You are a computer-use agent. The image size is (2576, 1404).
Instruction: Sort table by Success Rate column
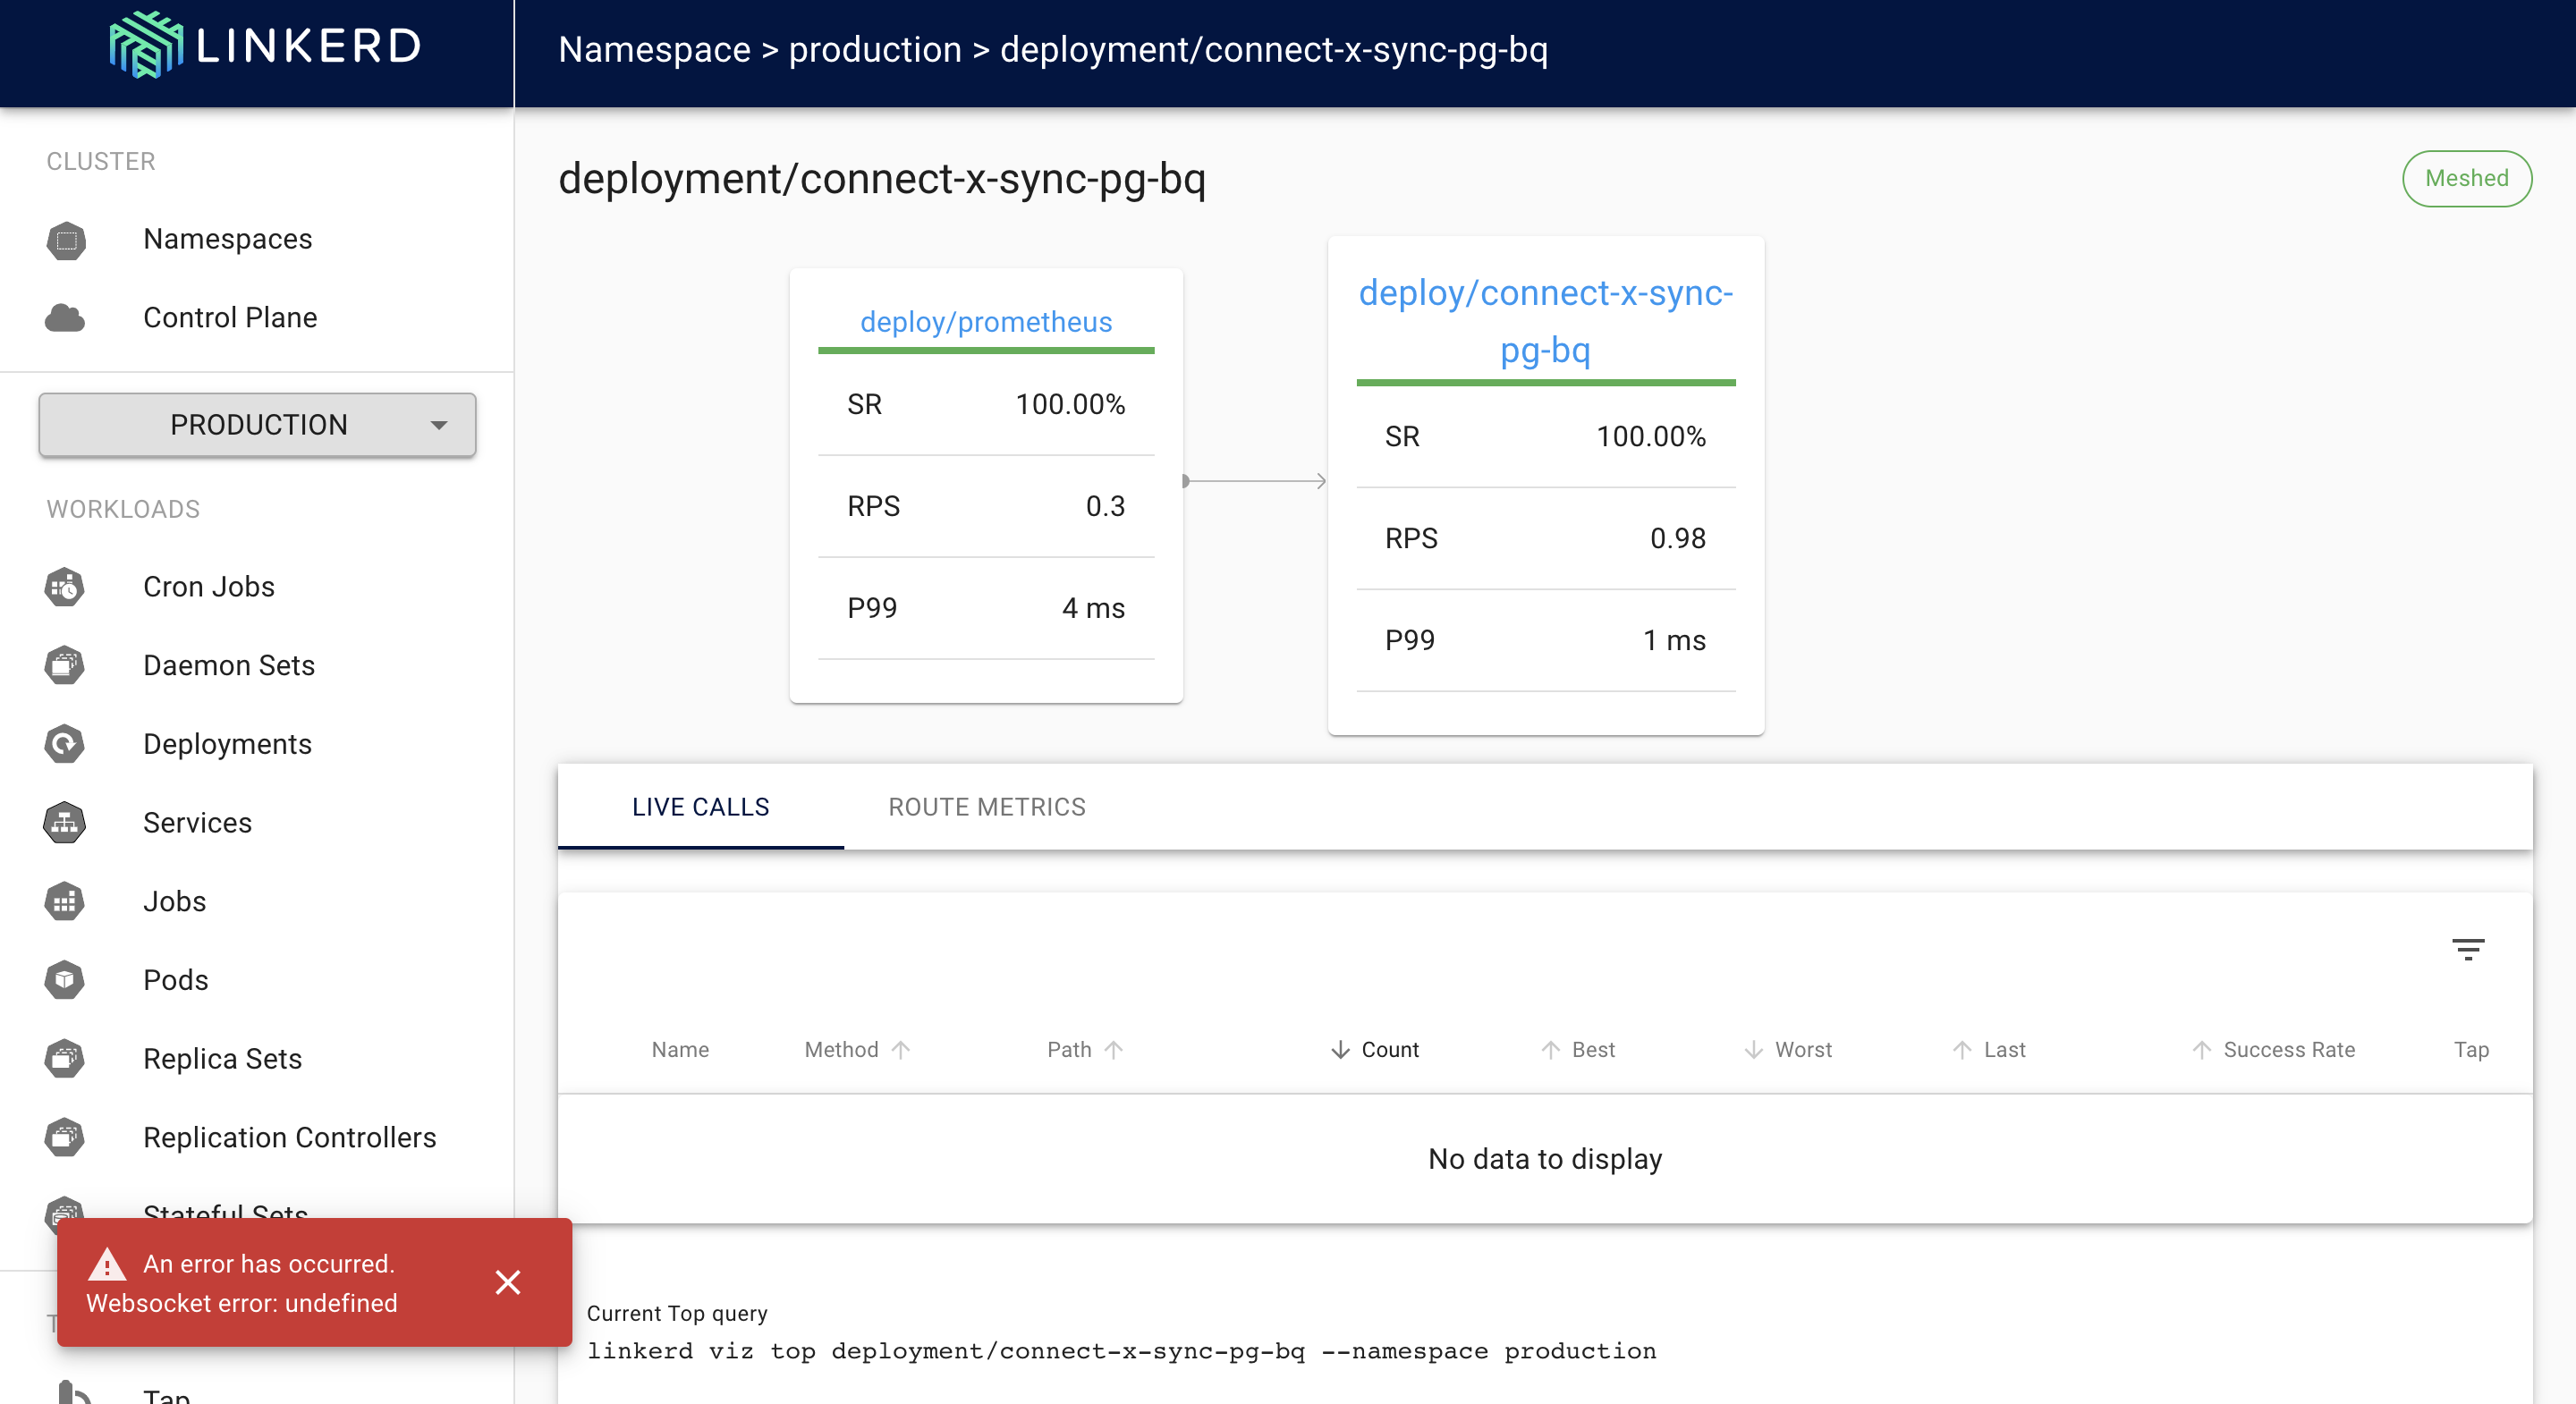pyautogui.click(x=2274, y=1050)
